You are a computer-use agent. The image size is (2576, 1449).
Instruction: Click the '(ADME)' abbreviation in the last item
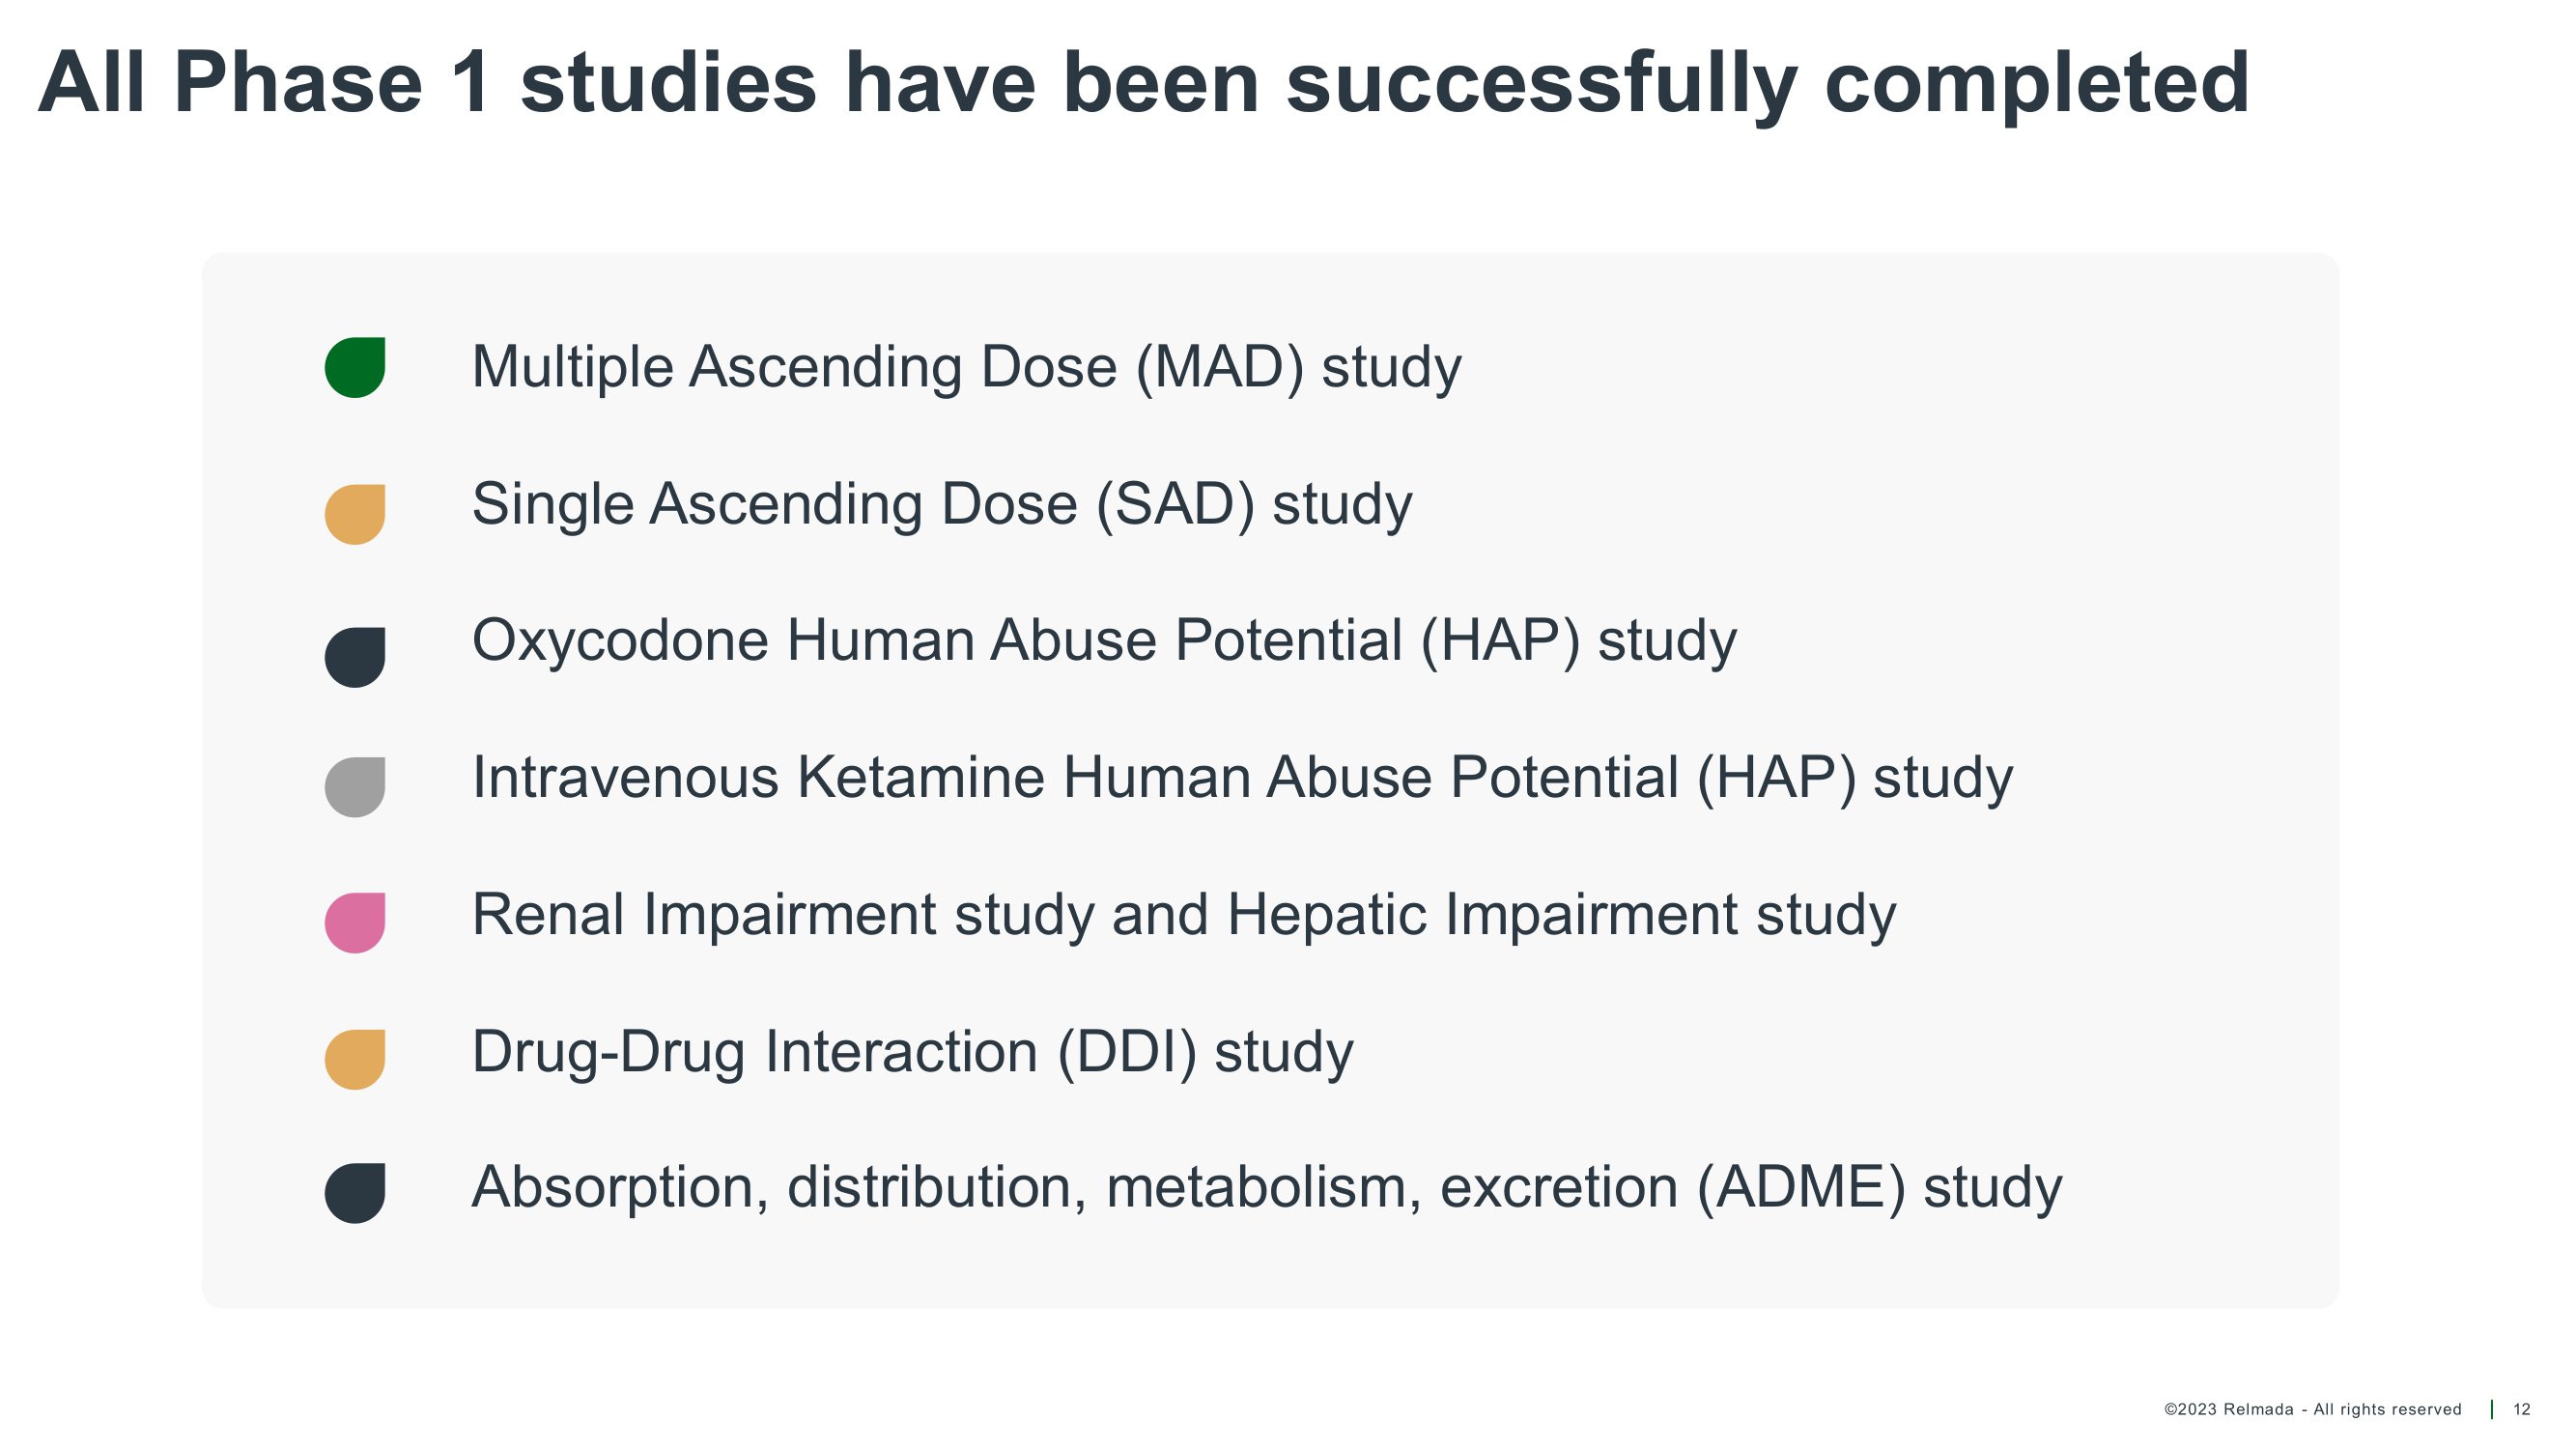tap(1801, 1188)
